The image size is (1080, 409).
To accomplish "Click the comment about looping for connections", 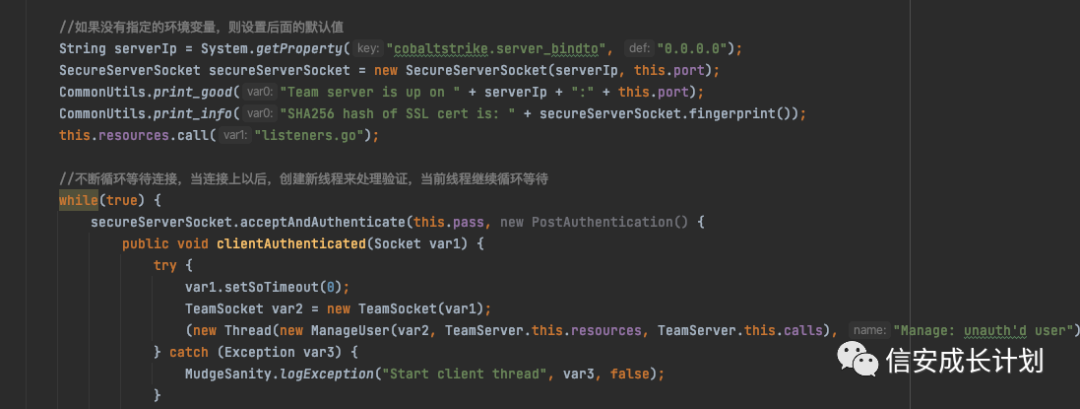I will [x=303, y=179].
